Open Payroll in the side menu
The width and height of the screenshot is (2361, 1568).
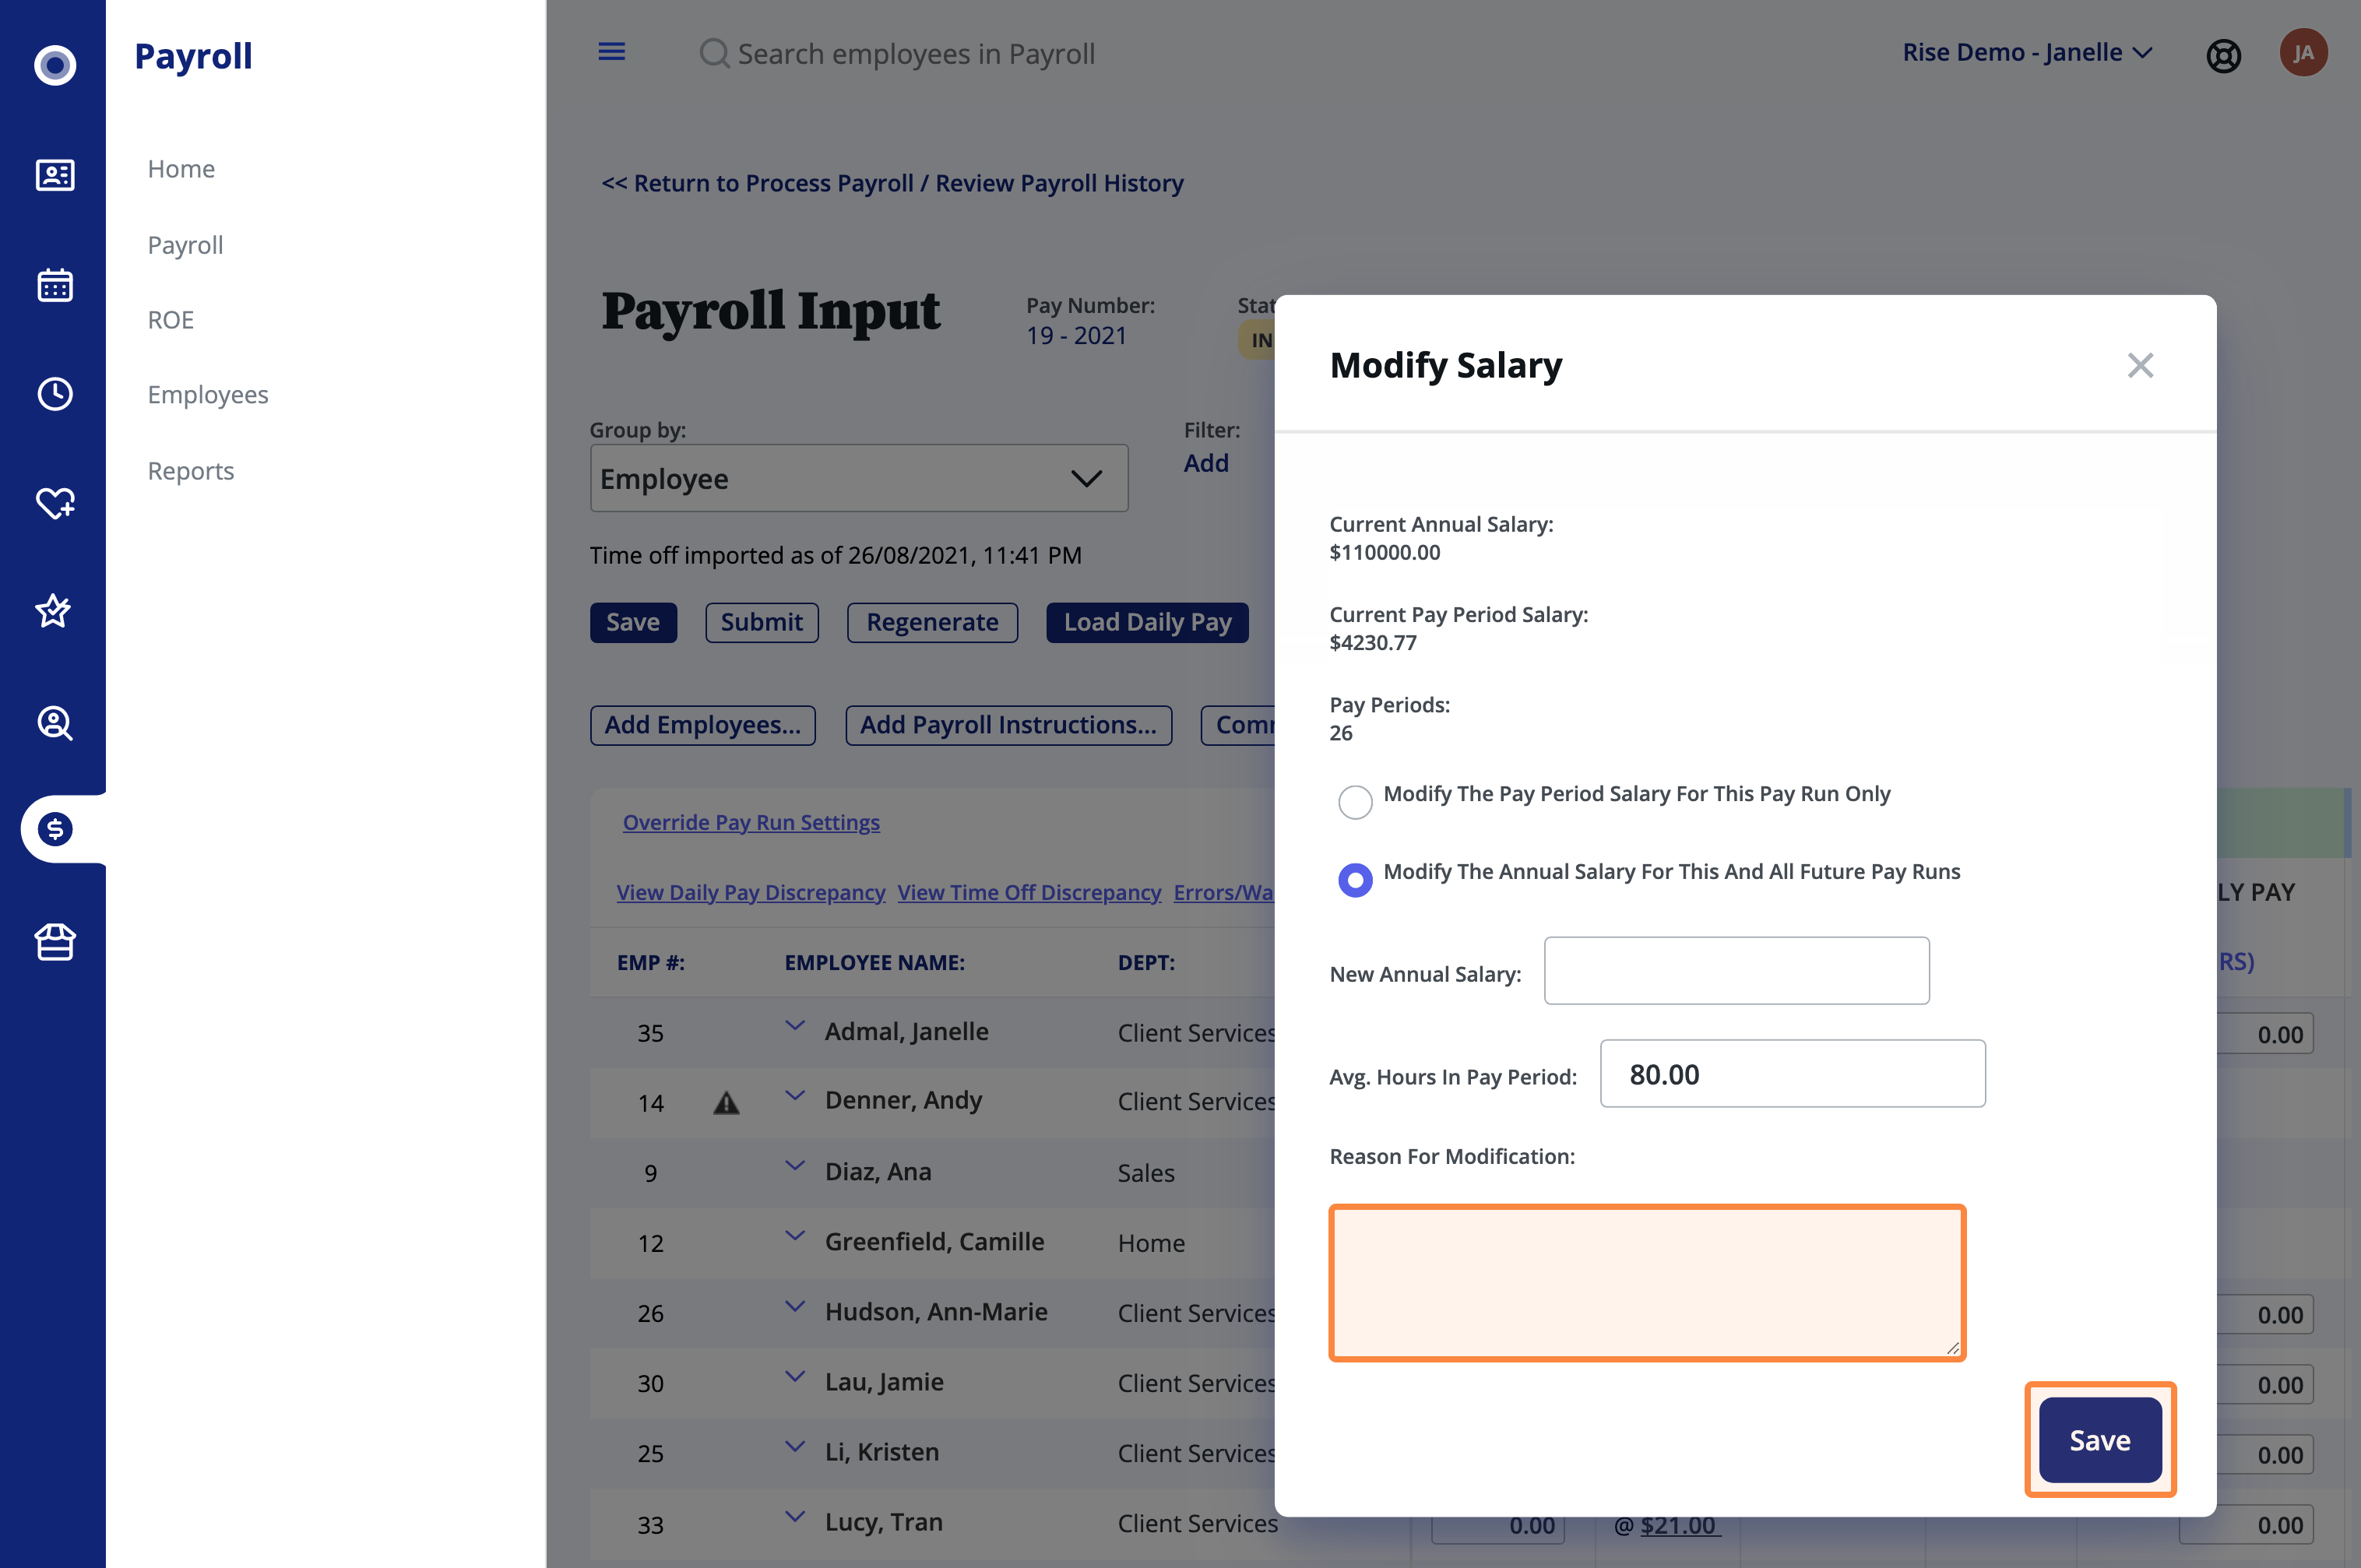coord(185,245)
